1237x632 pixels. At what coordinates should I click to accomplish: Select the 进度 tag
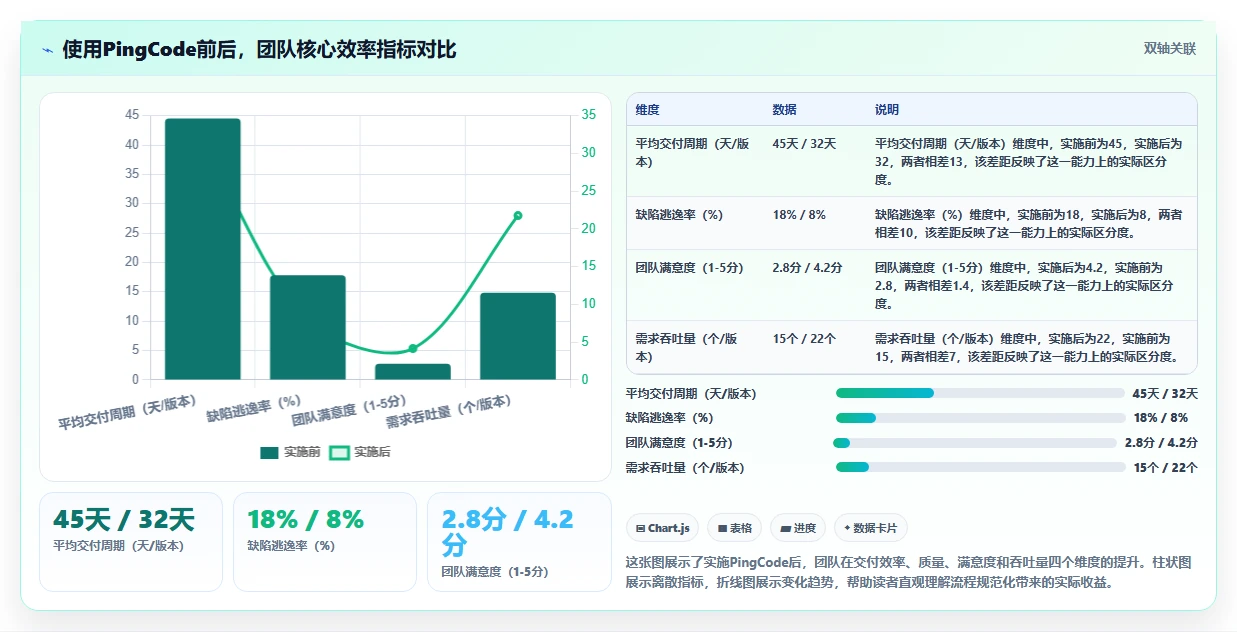797,528
